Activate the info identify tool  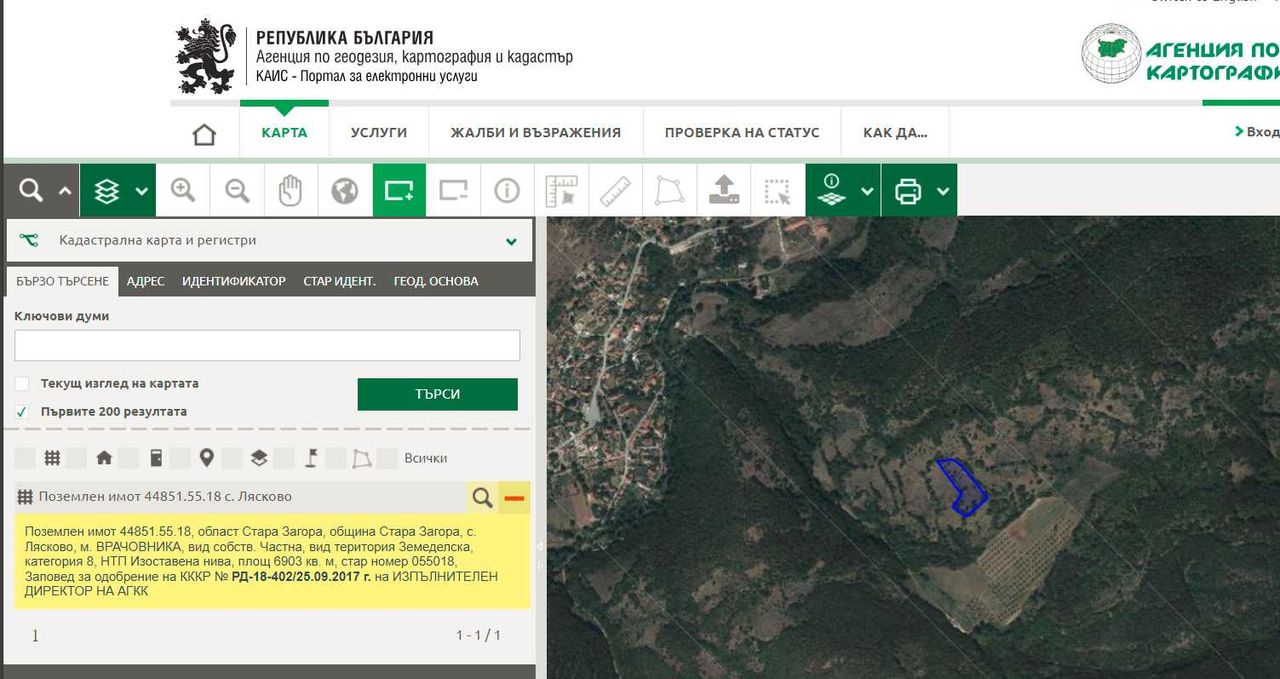click(x=507, y=190)
